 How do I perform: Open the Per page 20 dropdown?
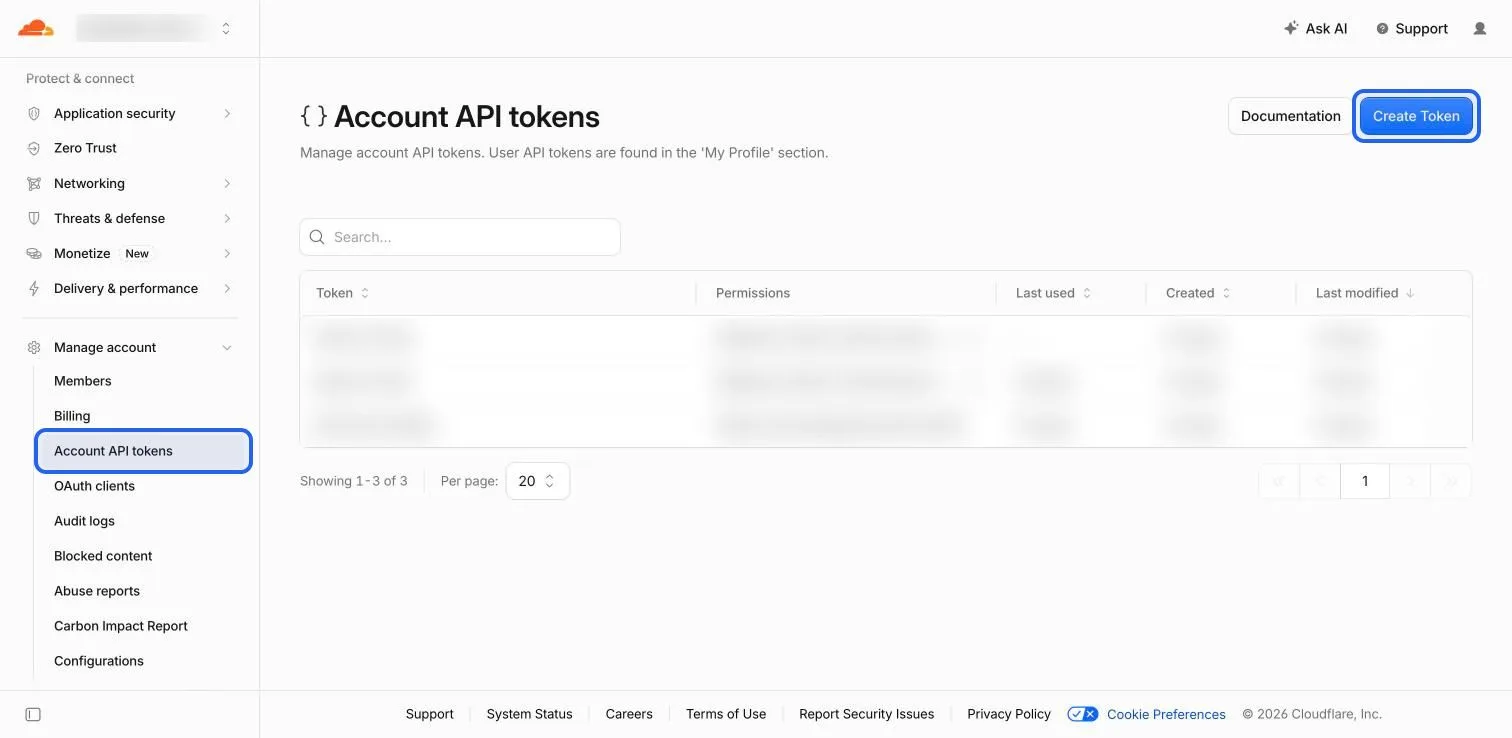(538, 481)
